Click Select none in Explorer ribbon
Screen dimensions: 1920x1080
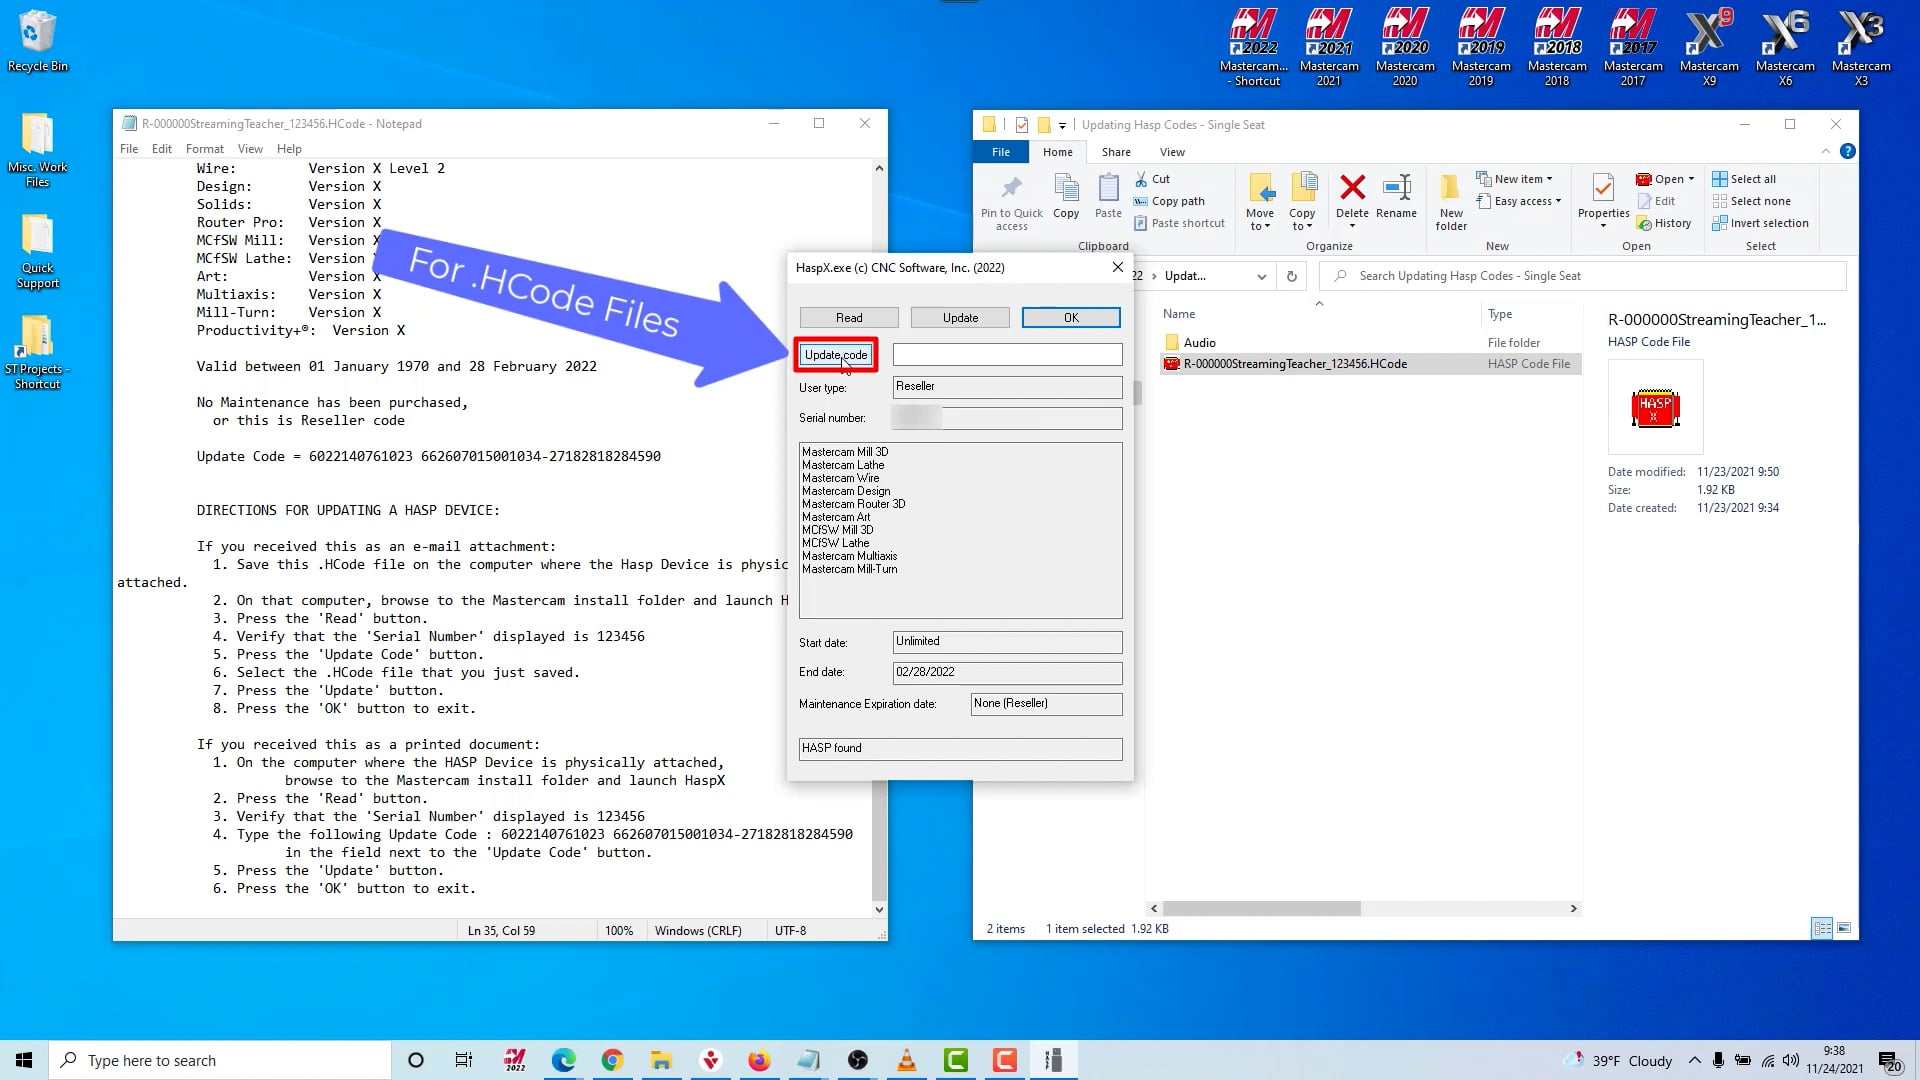1751,201
